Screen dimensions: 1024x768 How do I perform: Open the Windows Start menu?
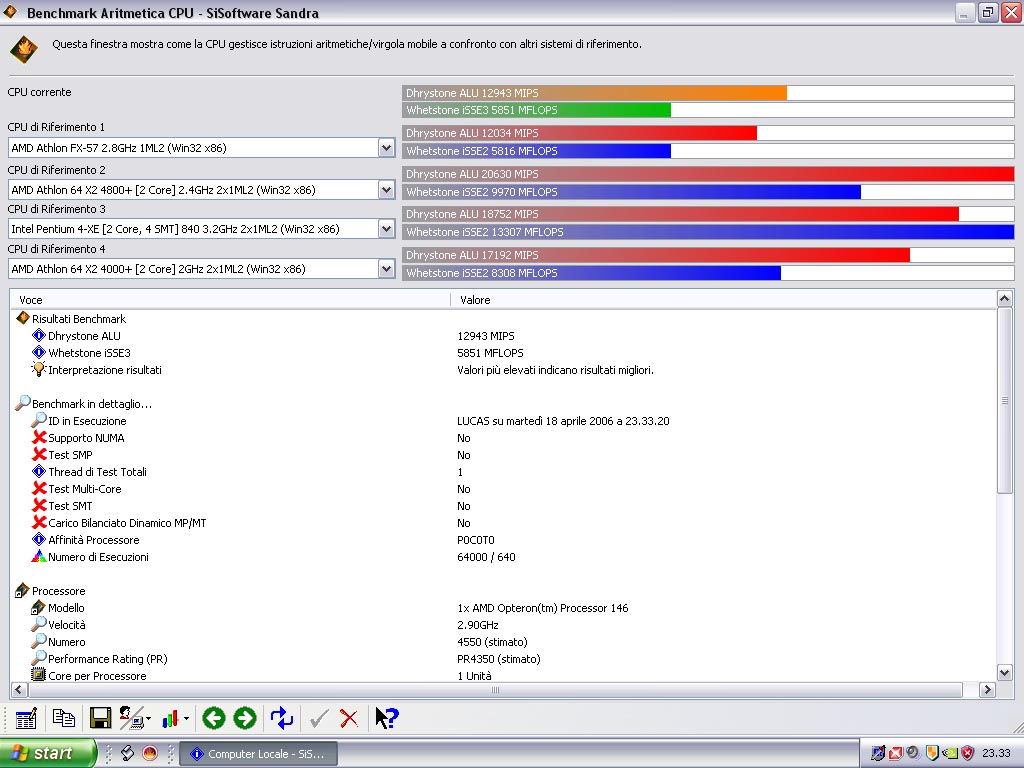(x=47, y=753)
